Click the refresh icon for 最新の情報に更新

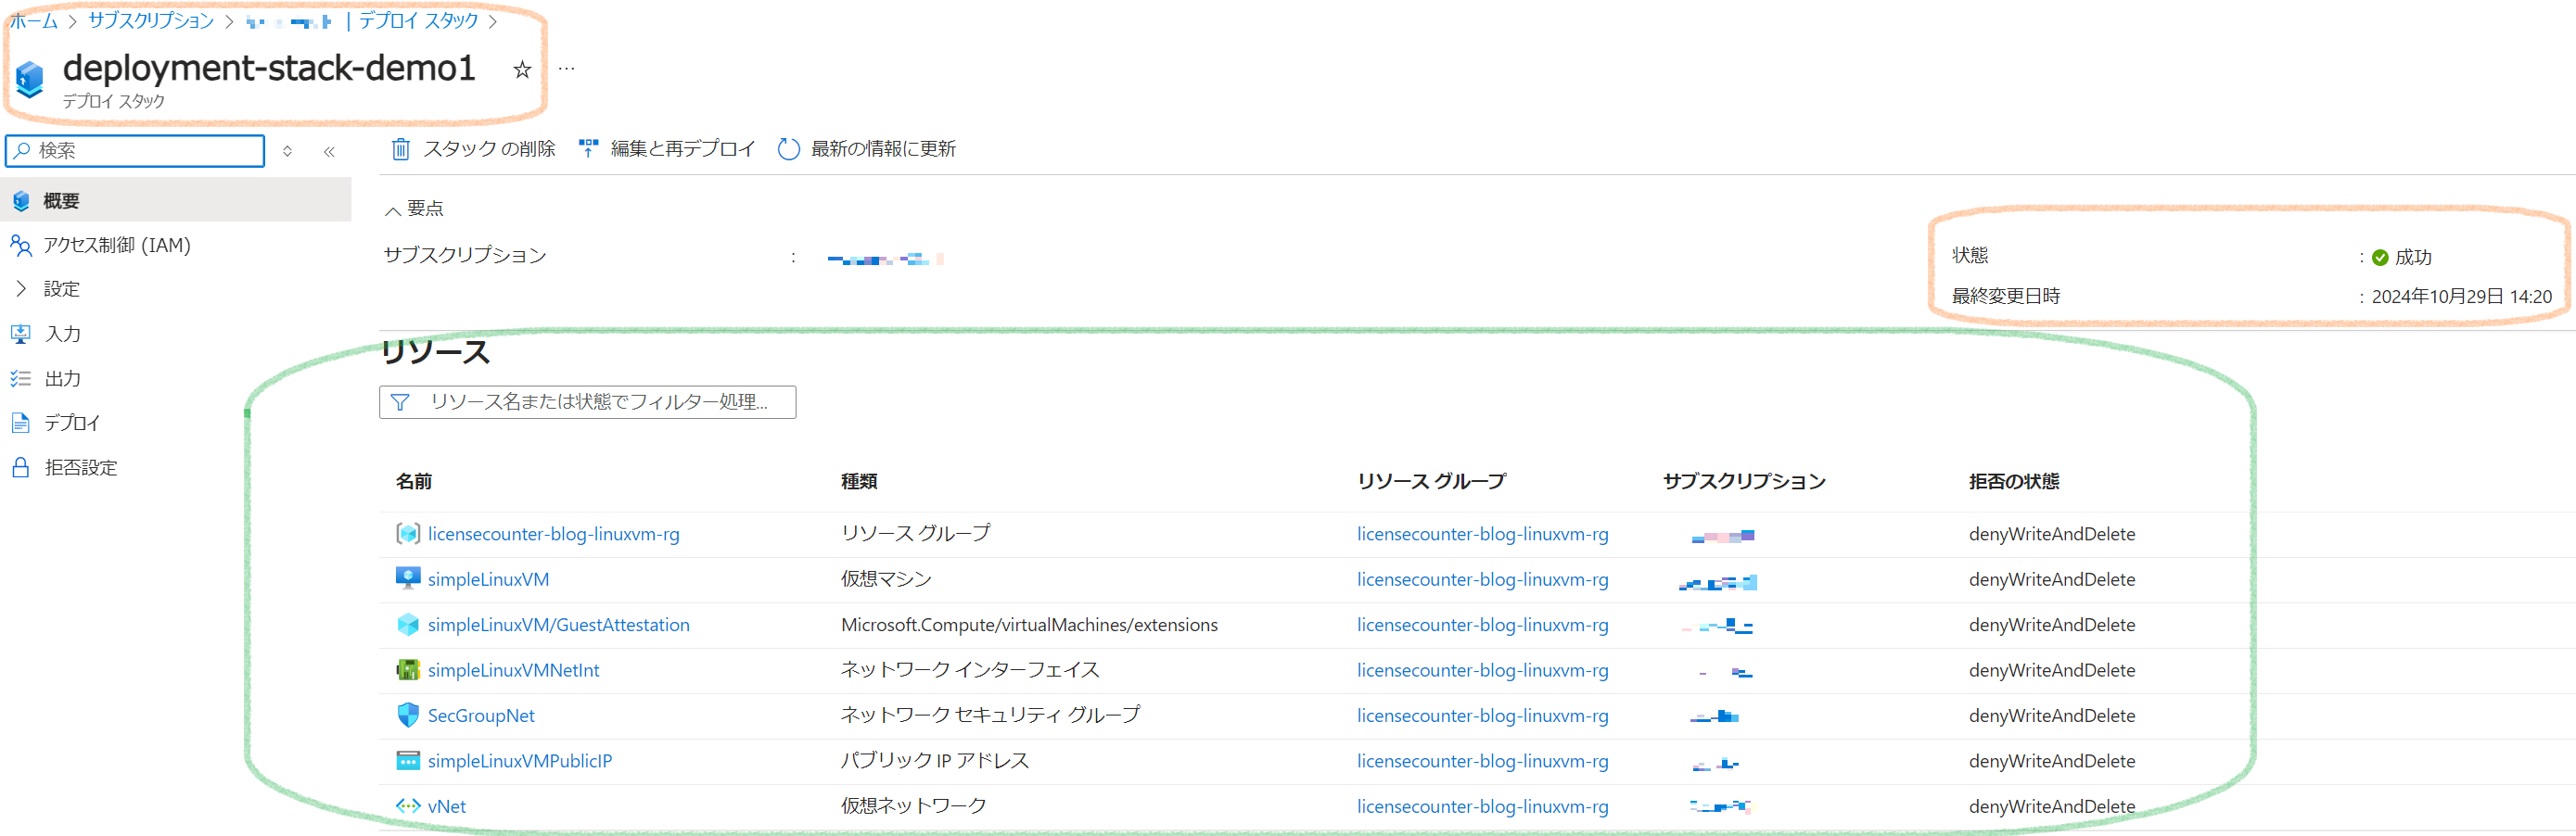pos(788,149)
